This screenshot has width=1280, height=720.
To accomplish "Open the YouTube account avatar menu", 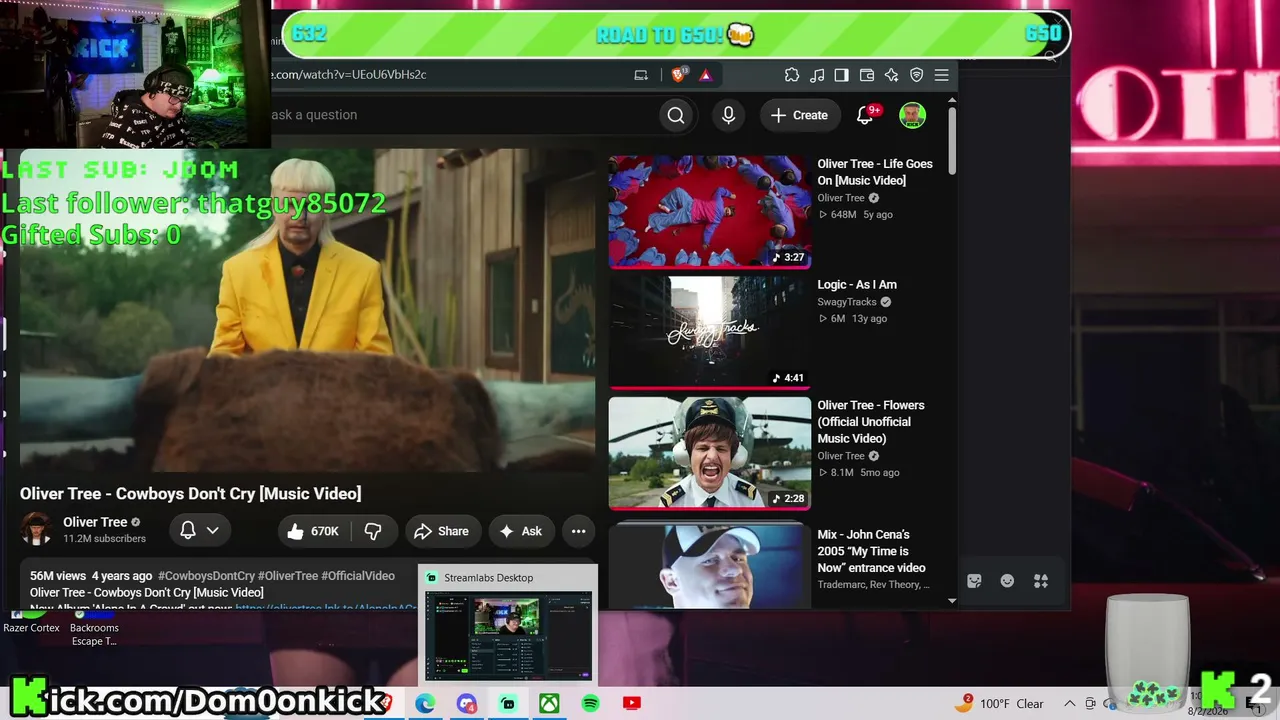I will pos(912,115).
